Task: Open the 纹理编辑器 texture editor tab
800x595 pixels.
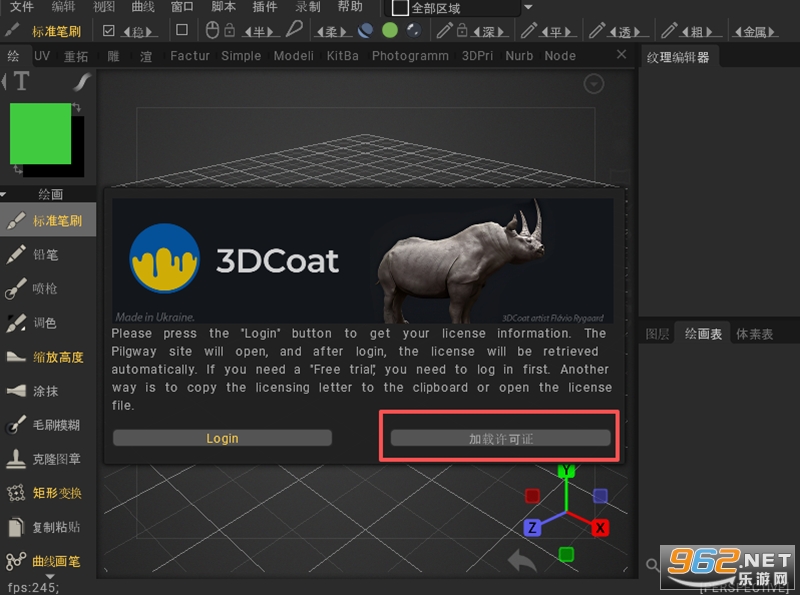Action: point(678,57)
